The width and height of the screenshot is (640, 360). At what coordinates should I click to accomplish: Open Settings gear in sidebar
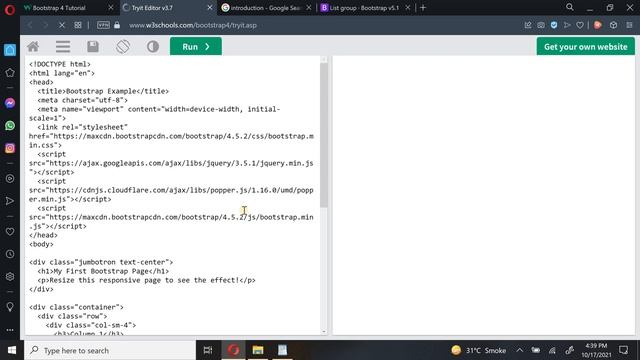click(x=10, y=276)
